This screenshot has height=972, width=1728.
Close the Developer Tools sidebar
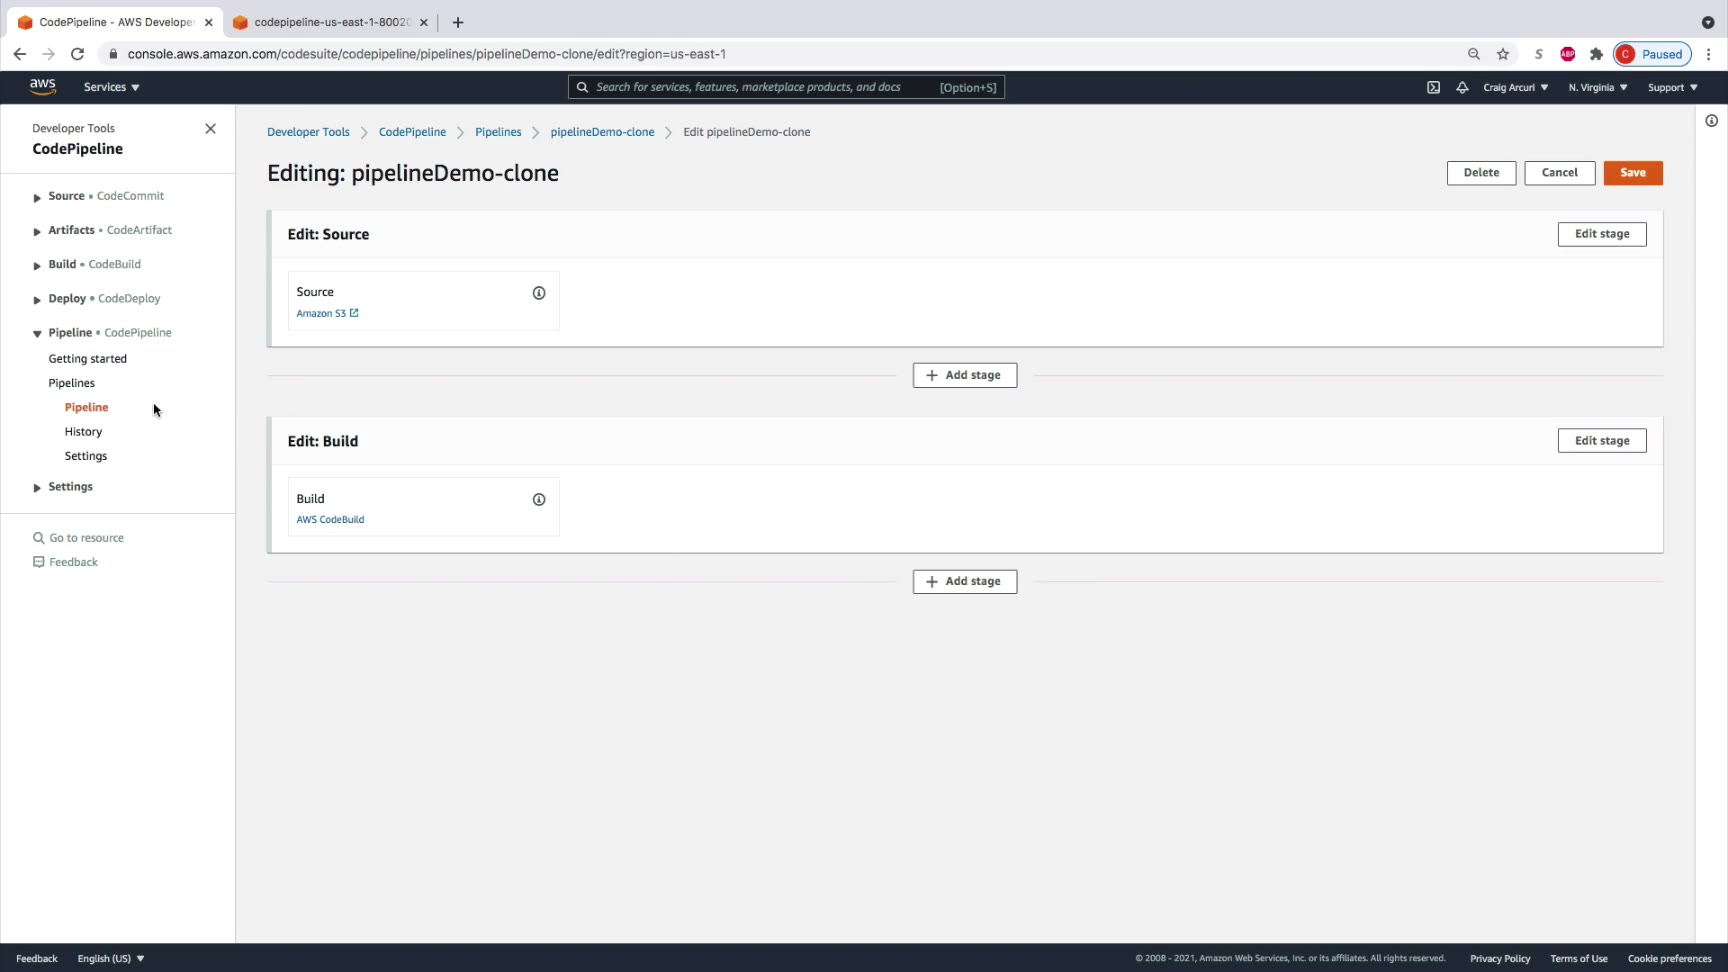pos(210,129)
